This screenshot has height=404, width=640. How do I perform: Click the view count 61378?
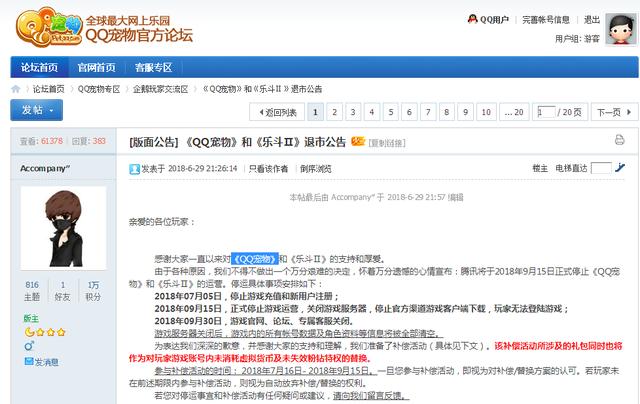coord(52,141)
